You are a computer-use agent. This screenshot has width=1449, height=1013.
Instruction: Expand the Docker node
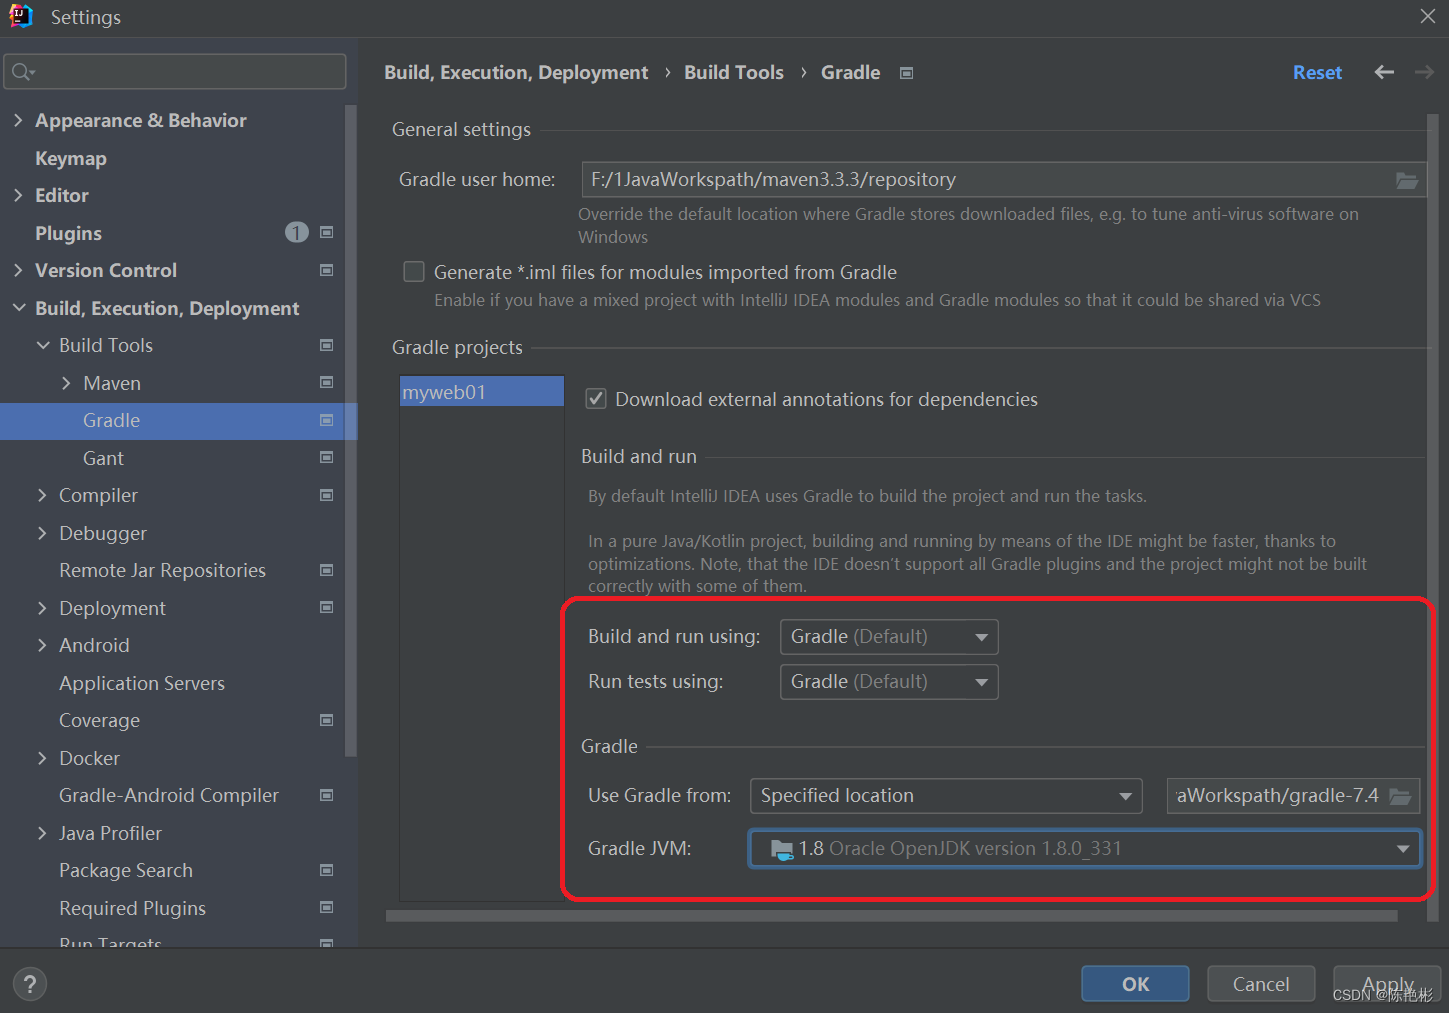point(42,758)
